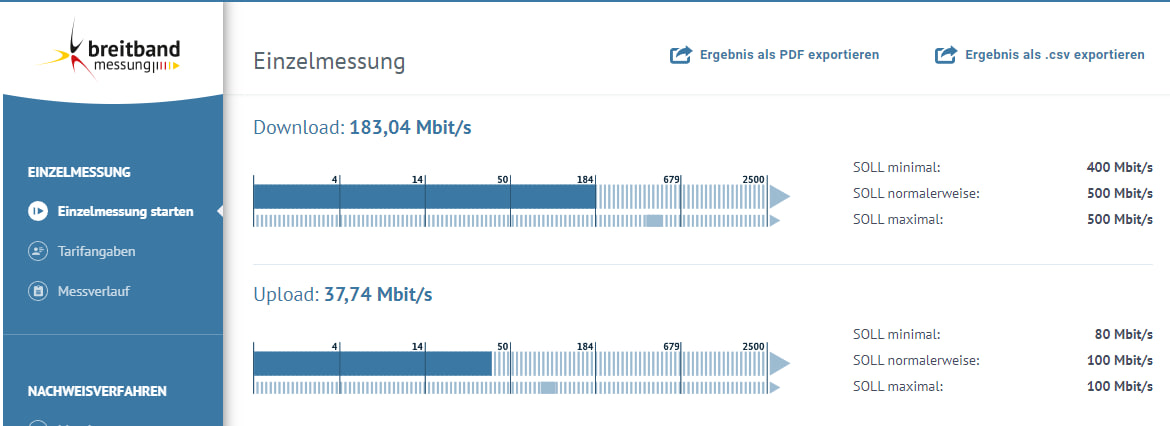Image resolution: width=1170 pixels, height=426 pixels.
Task: Click the download SOLL range marker
Action: [x=654, y=220]
